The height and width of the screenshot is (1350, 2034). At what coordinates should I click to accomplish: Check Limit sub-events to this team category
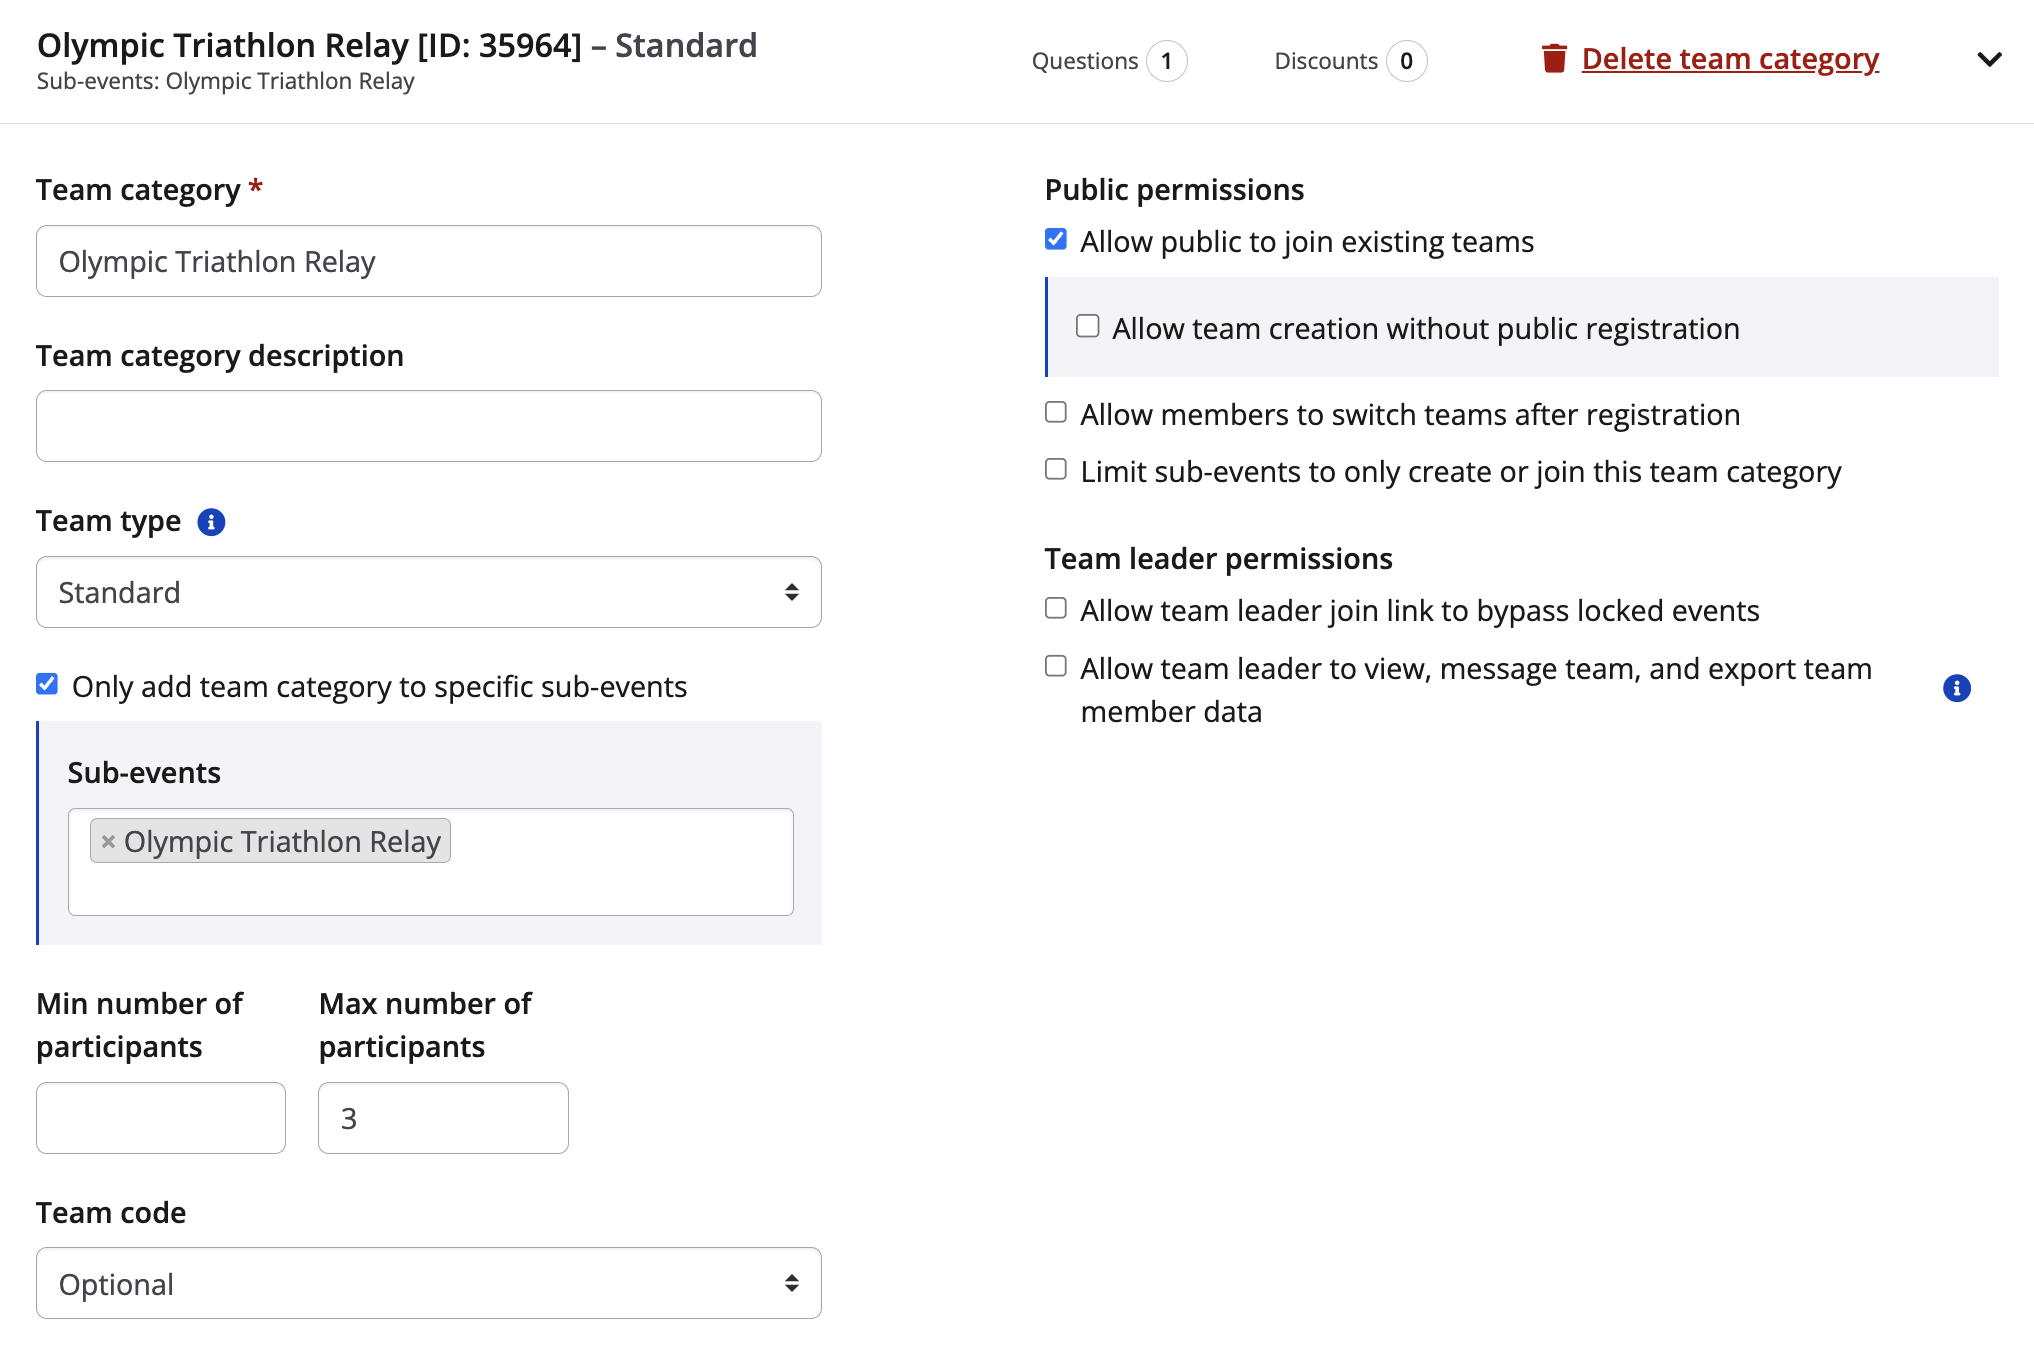[1056, 470]
